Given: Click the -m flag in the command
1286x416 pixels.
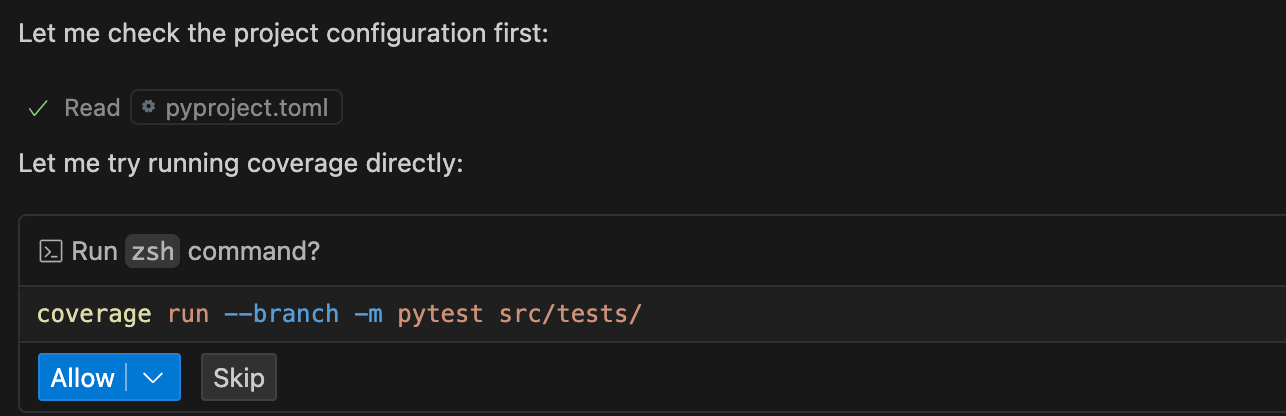Looking at the screenshot, I should 368,314.
